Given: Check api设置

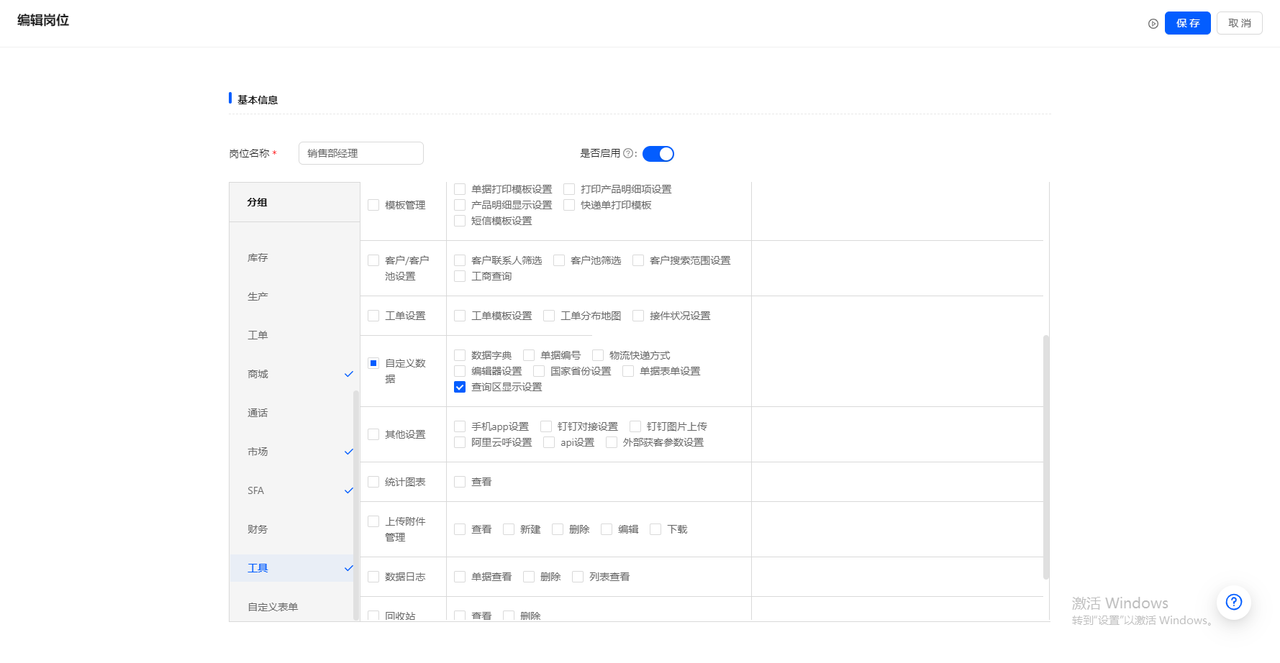Looking at the screenshot, I should 549,442.
